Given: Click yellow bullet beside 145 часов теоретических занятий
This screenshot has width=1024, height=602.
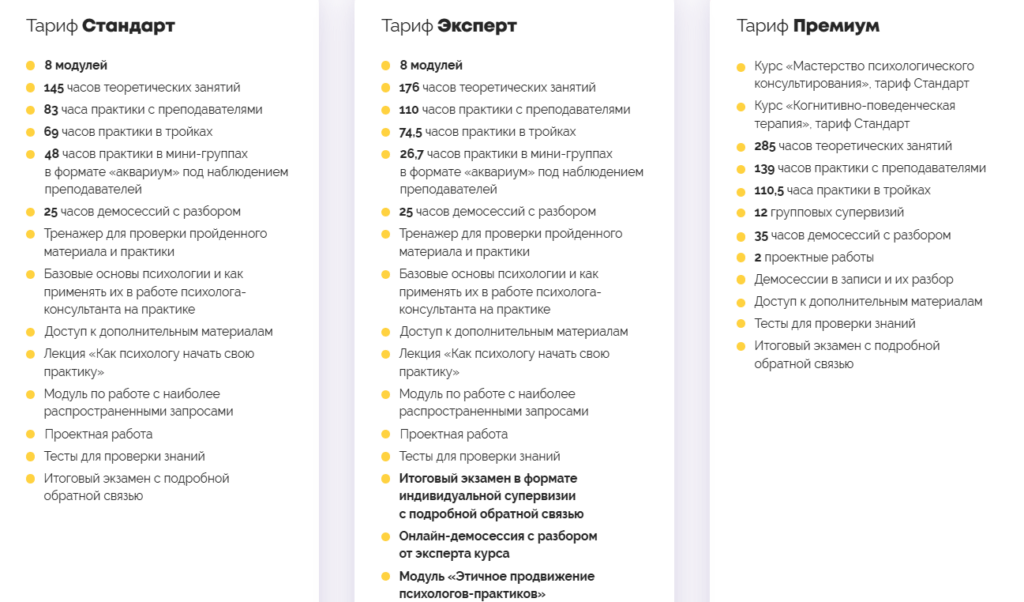Looking at the screenshot, I should pos(30,87).
